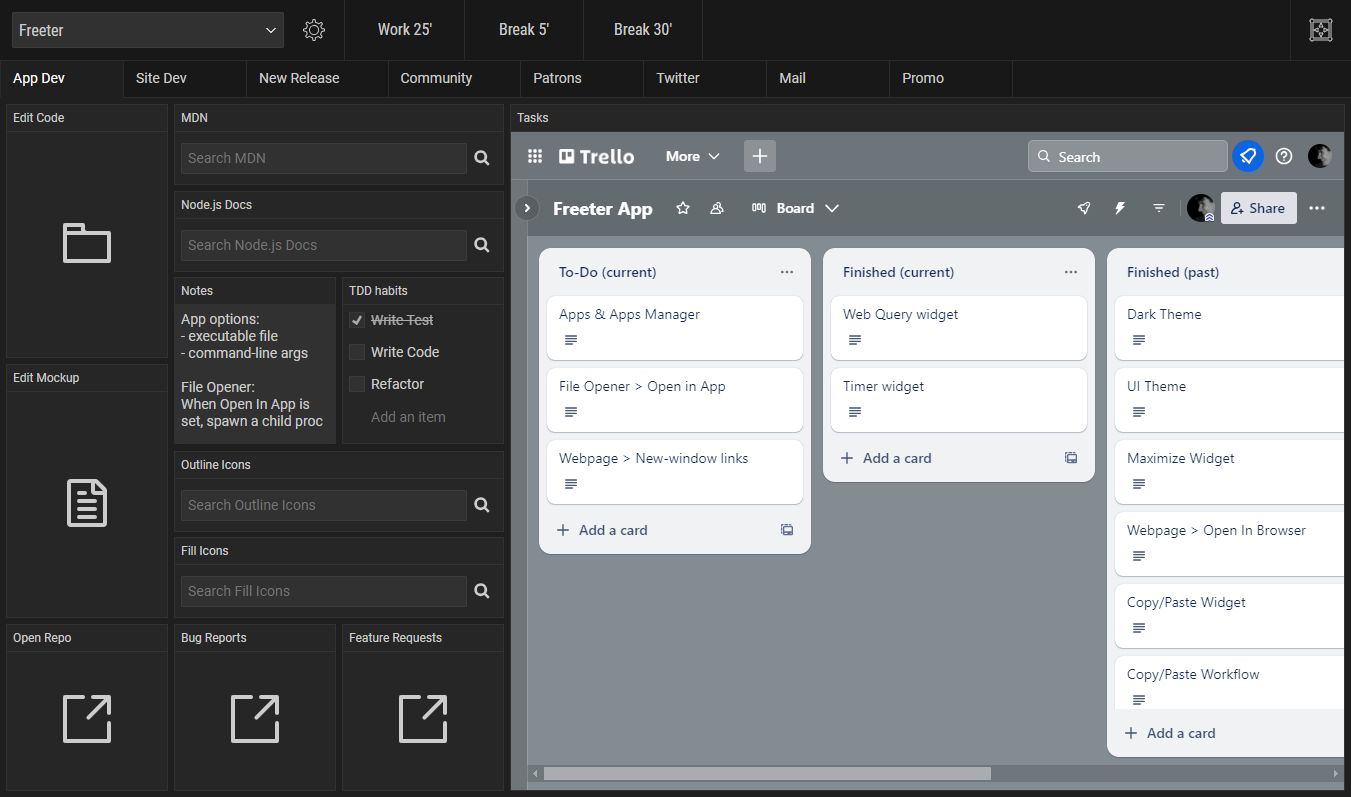Open the Bug Reports external link icon
This screenshot has height=797, width=1351.
[x=254, y=718]
